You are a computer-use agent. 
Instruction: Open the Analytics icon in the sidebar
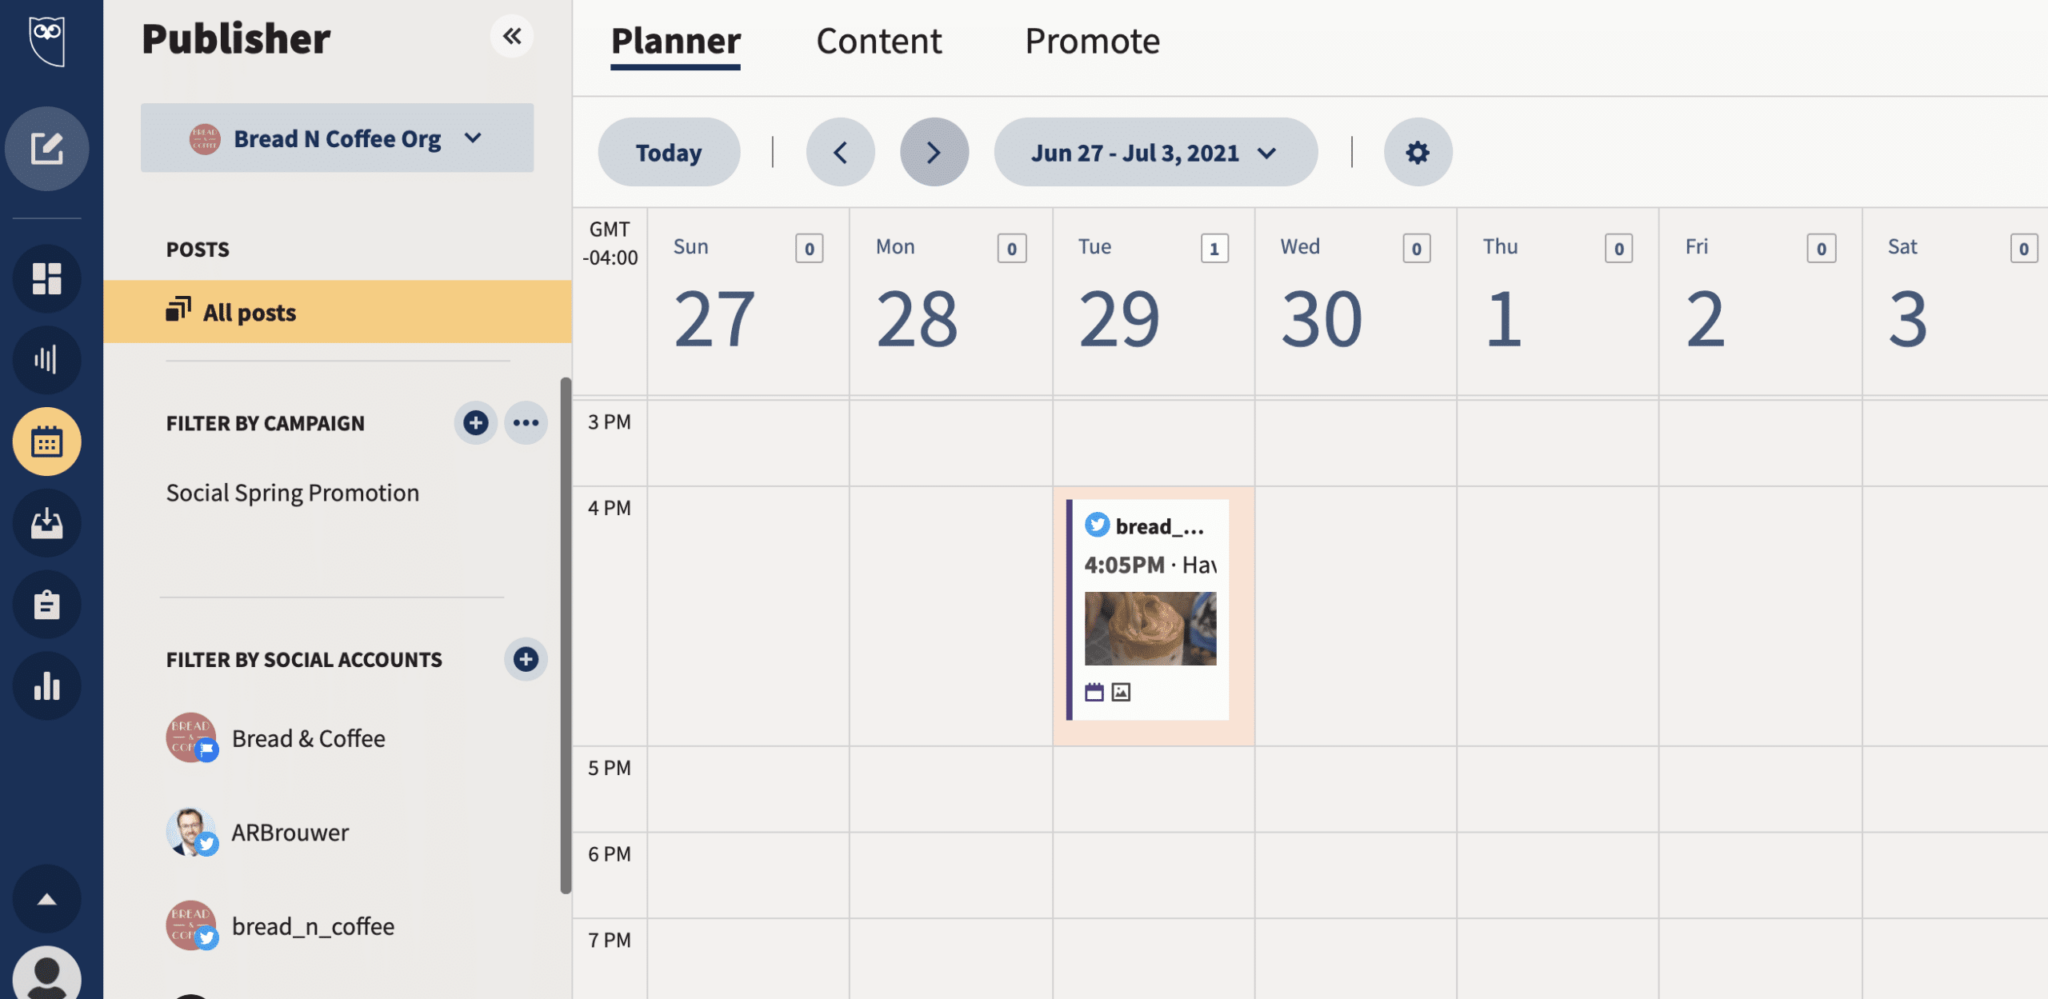[47, 360]
